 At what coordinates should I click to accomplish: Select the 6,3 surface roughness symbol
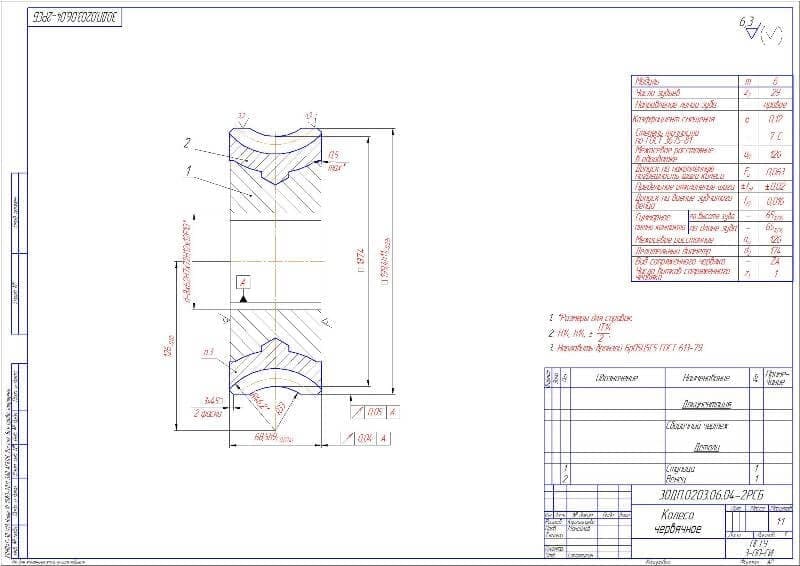click(x=748, y=28)
